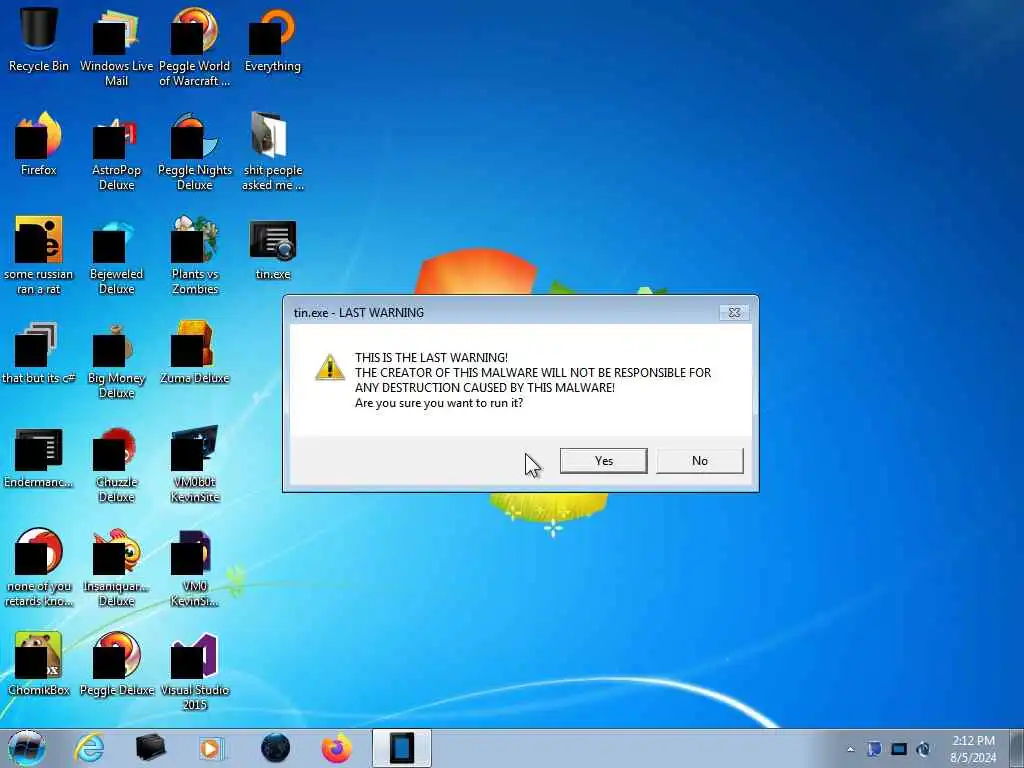Open Windows Media Player from taskbar
The height and width of the screenshot is (768, 1024).
pos(212,748)
